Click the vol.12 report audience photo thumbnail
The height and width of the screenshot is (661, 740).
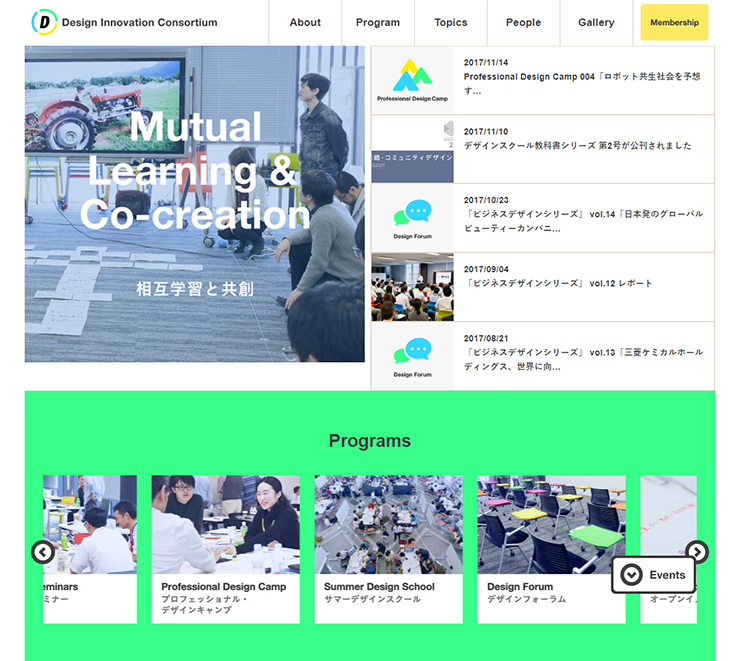412,287
